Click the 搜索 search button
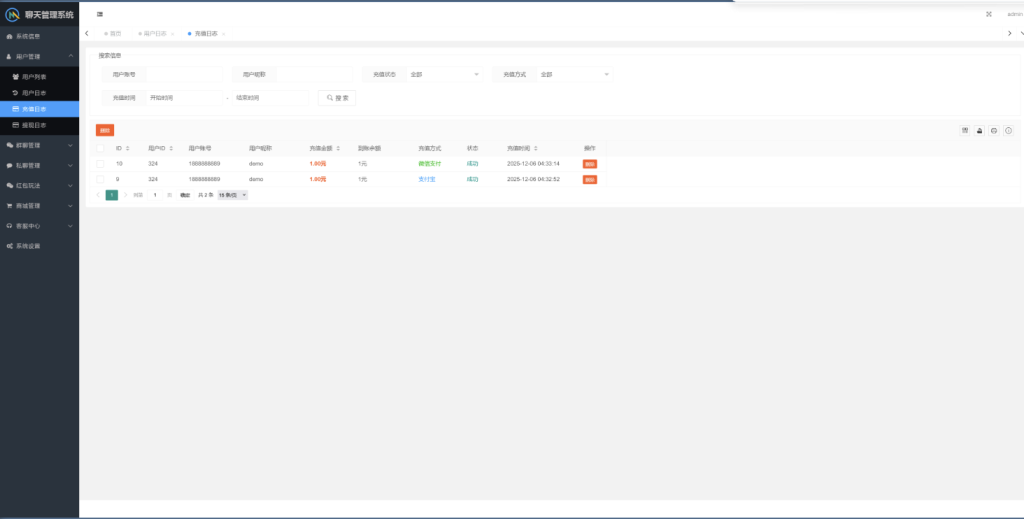 pyautogui.click(x=337, y=98)
